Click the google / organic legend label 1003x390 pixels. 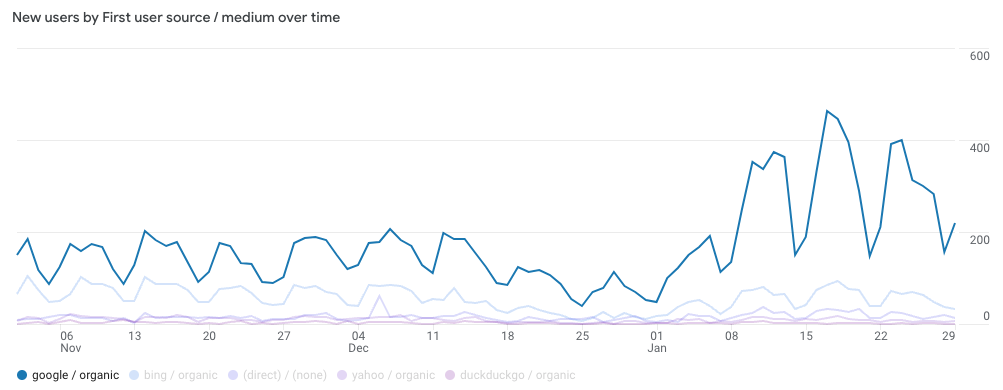pos(75,375)
